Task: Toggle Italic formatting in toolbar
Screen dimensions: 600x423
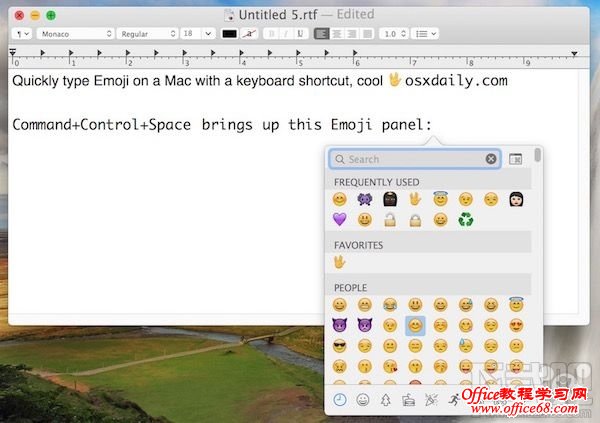Action: pos(286,34)
